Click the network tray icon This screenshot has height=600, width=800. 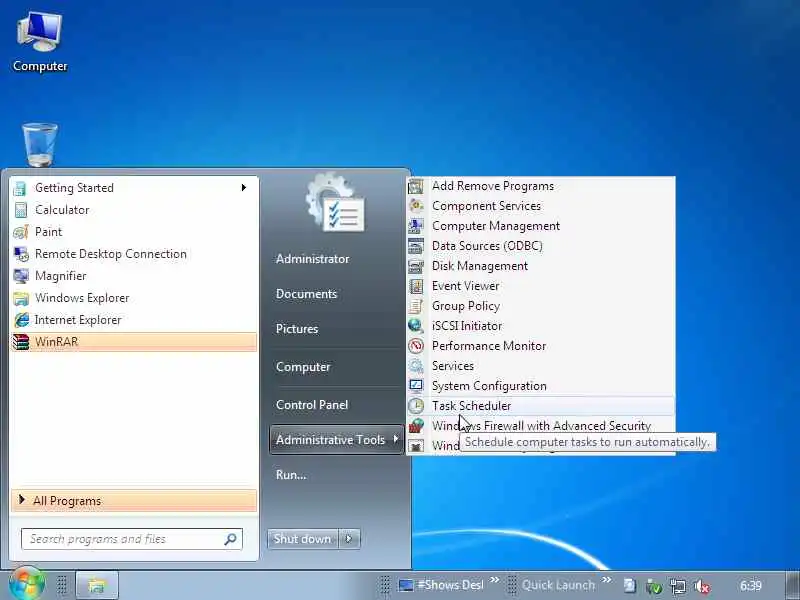pyautogui.click(x=678, y=586)
